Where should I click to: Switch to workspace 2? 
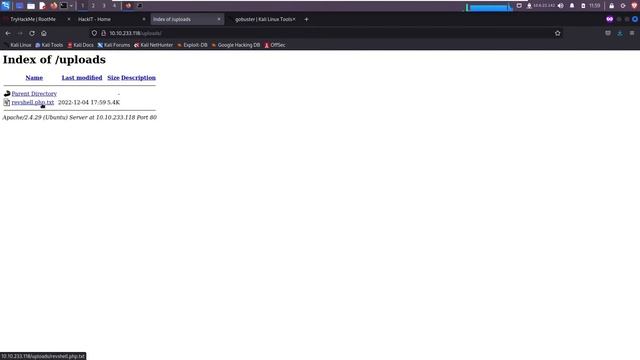coord(93,6)
